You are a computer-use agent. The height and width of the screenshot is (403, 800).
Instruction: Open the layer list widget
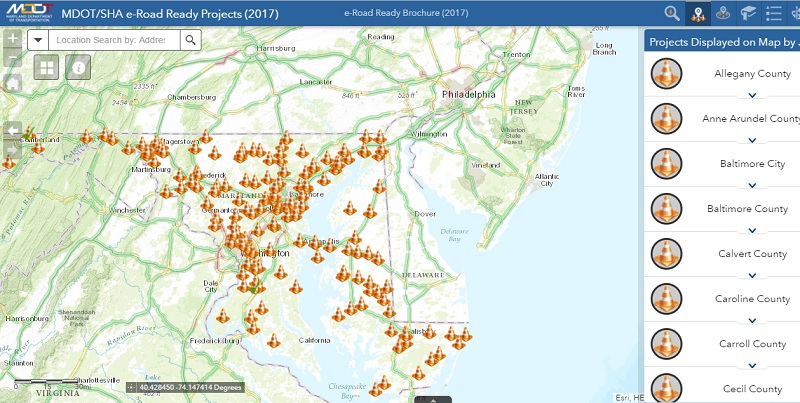(x=774, y=13)
